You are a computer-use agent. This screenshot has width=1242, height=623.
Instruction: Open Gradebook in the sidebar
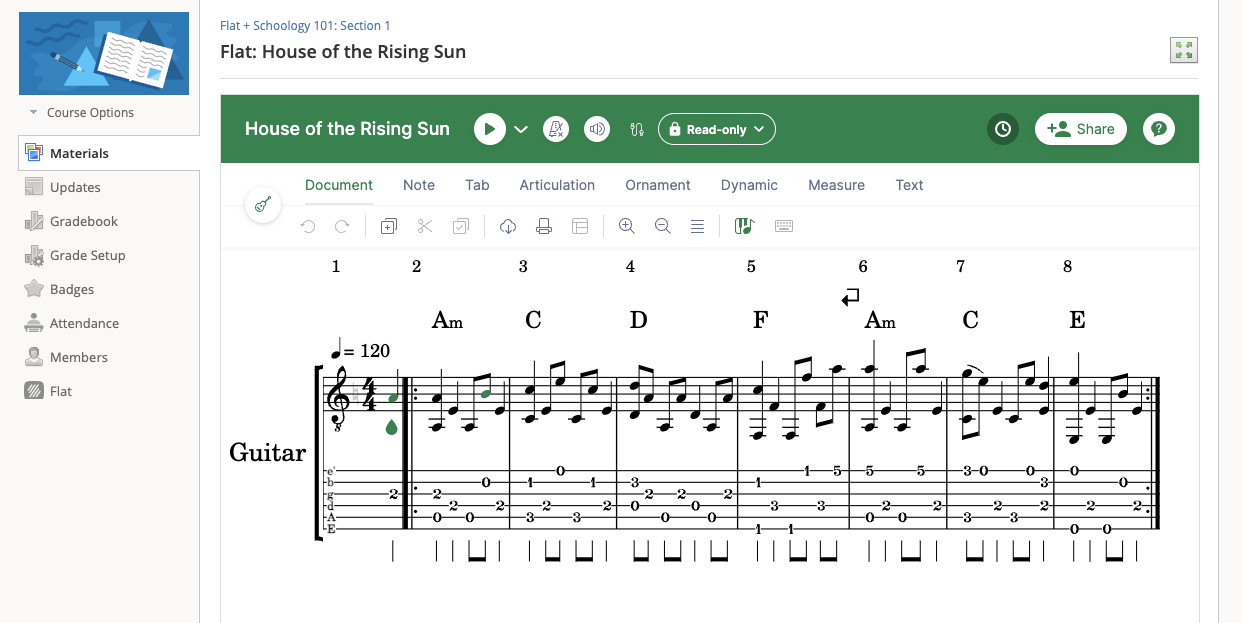pos(83,221)
